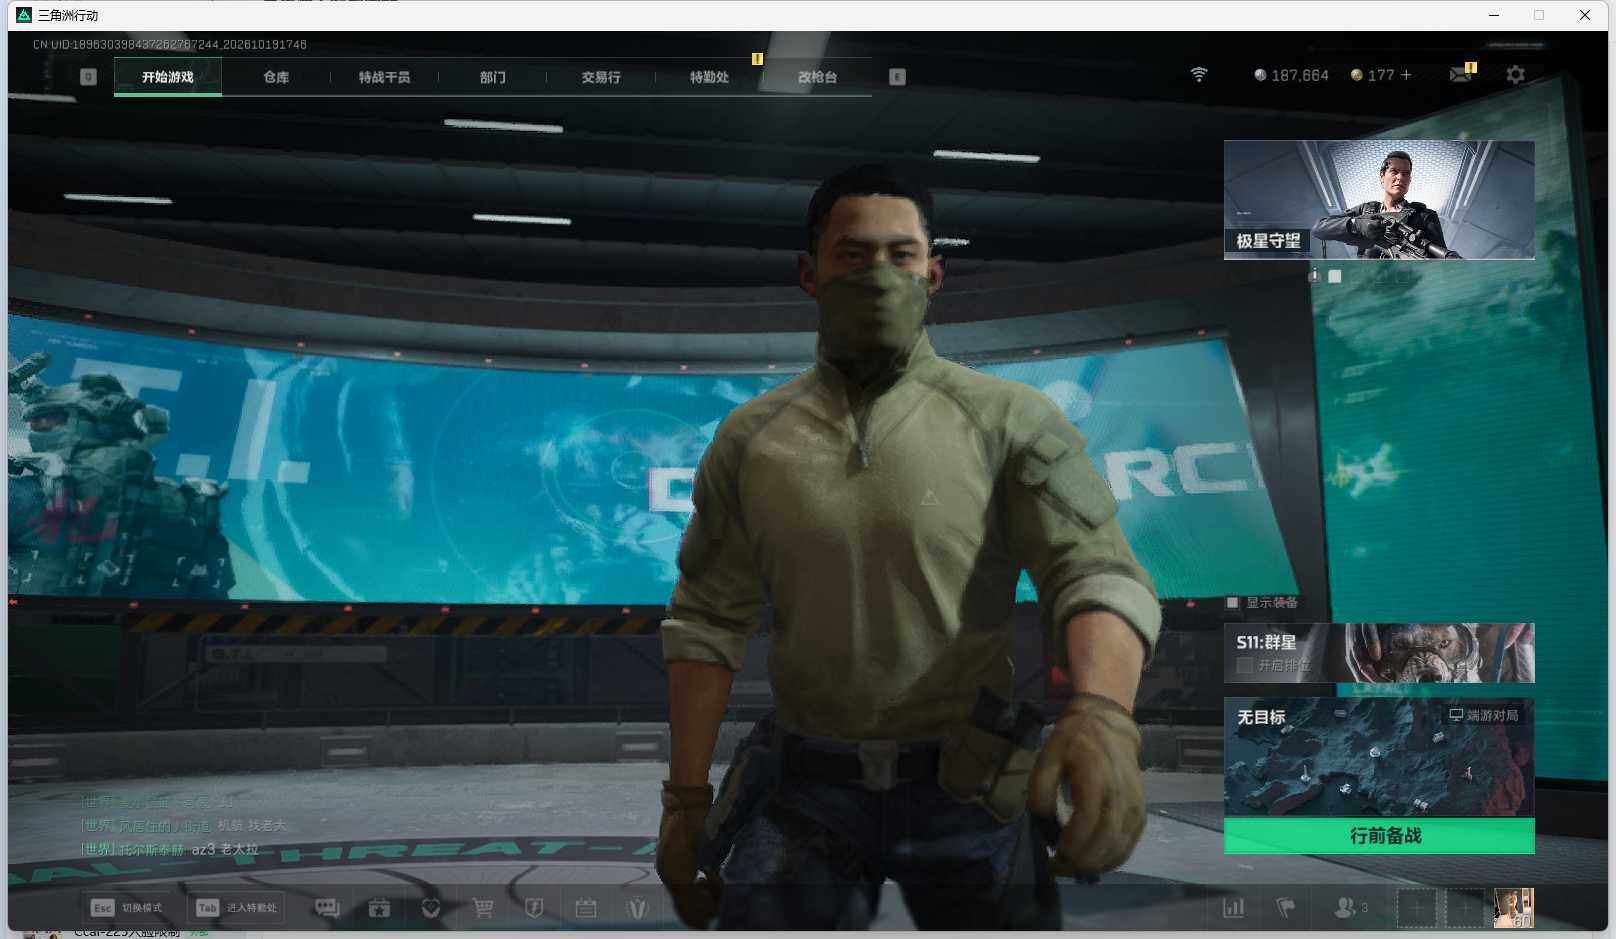Toggle the 端游对局 option
This screenshot has height=939, width=1616.
[1484, 715]
